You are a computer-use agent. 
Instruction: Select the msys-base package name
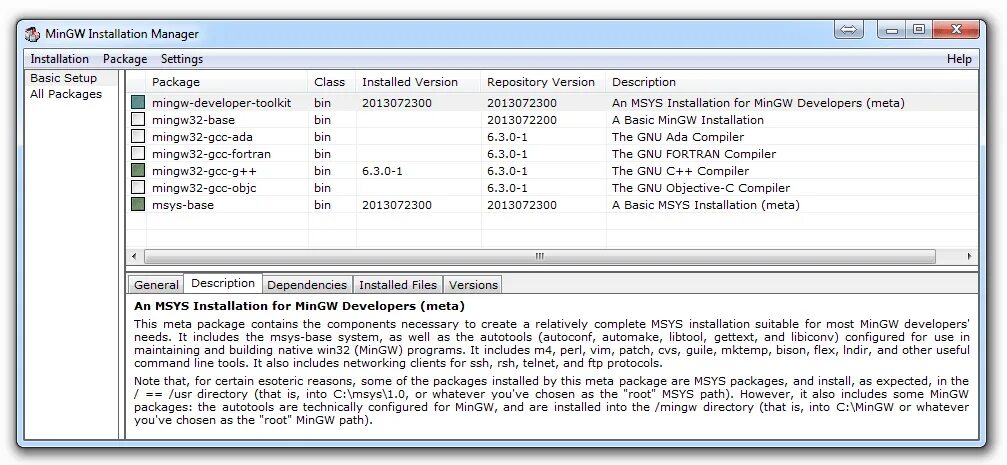[183, 205]
